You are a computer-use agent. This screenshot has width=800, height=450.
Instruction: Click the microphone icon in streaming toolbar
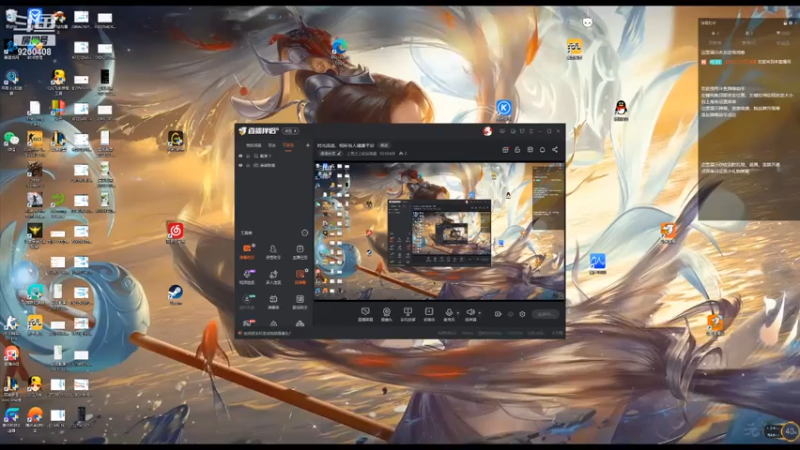point(449,312)
